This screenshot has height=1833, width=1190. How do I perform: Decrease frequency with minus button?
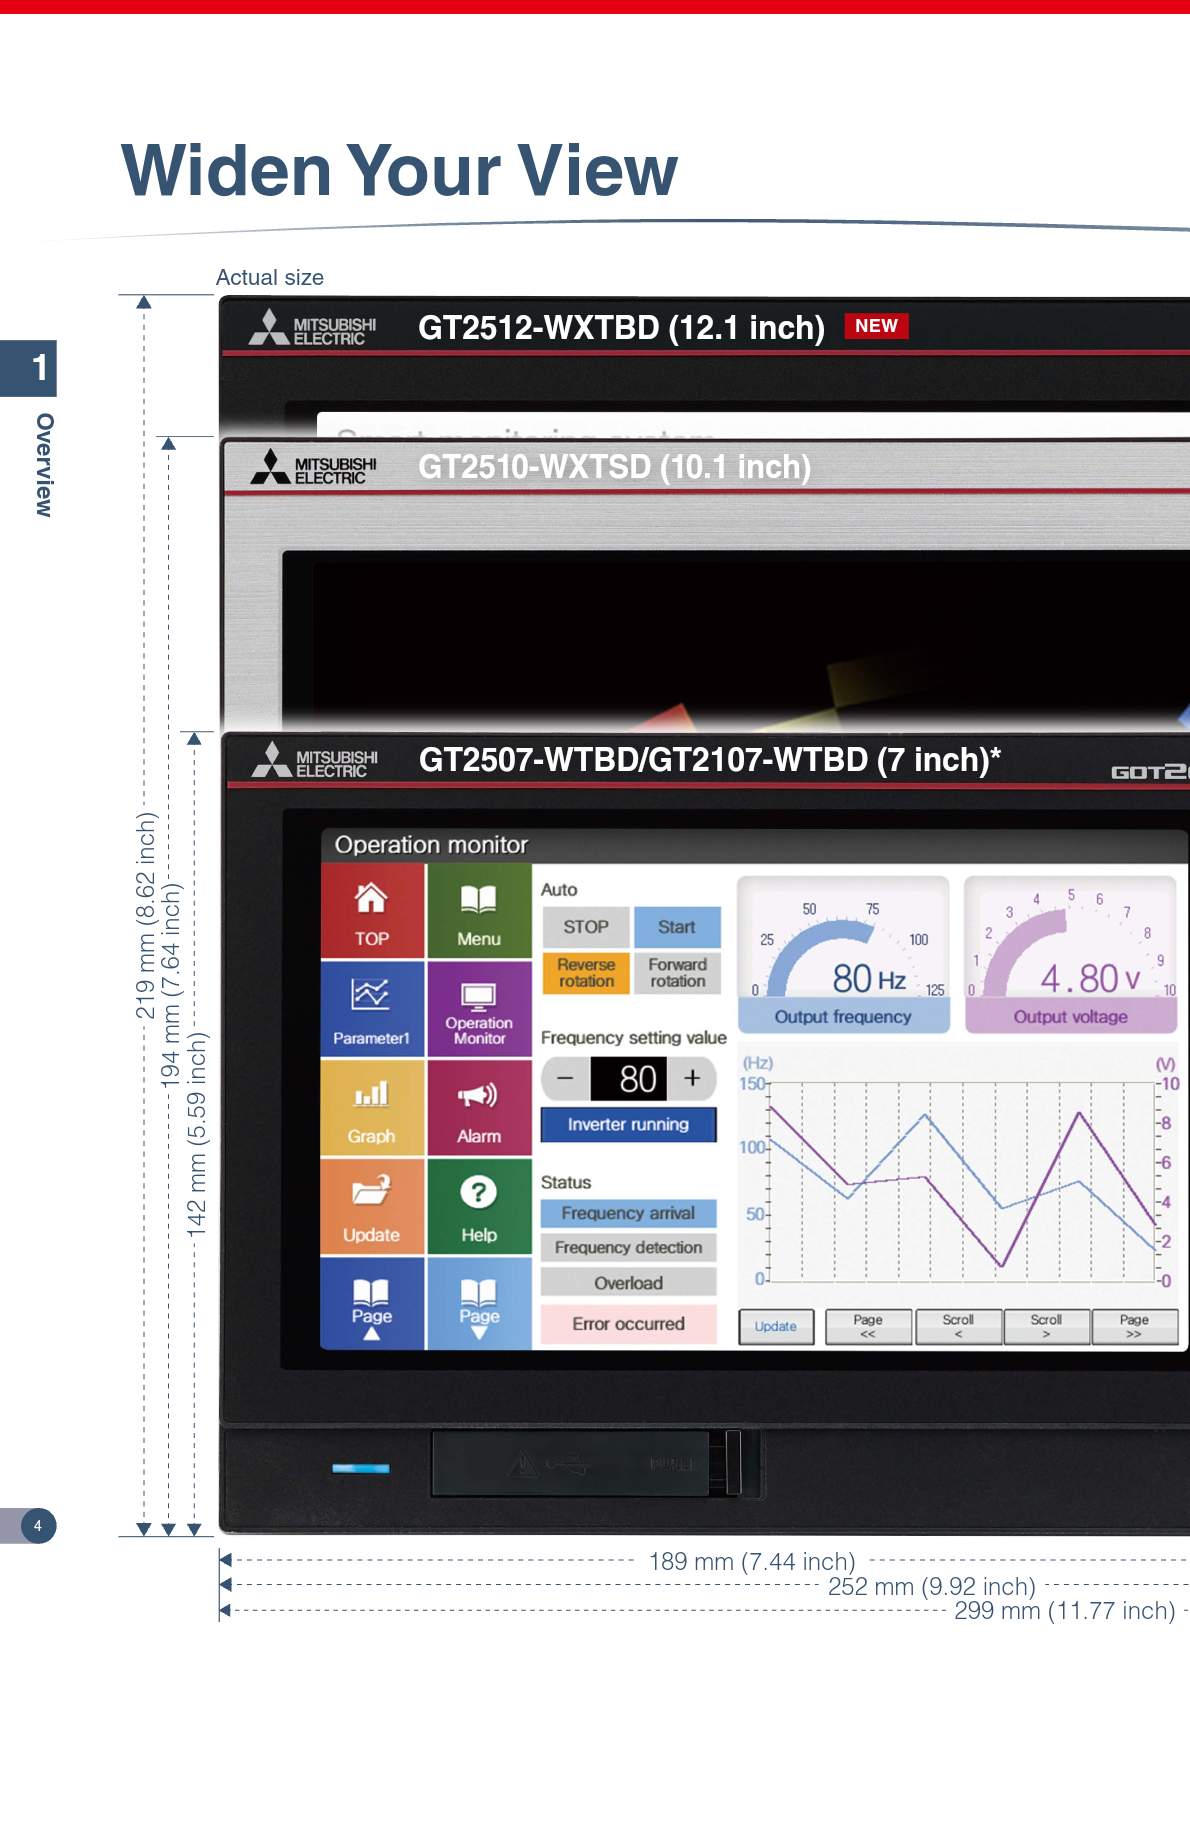coord(565,1079)
